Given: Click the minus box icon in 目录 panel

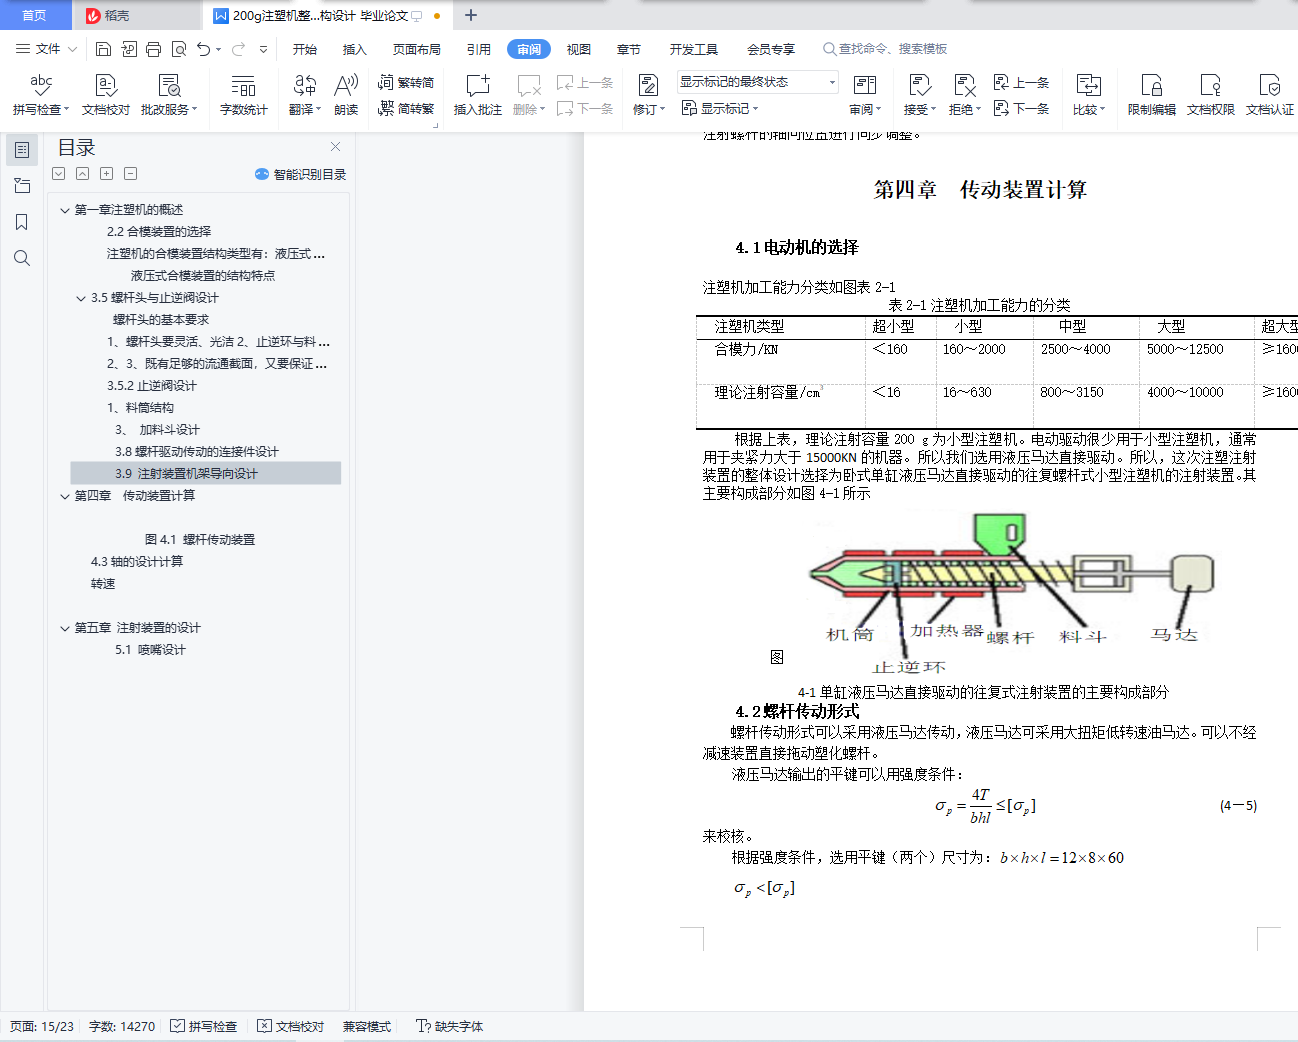Looking at the screenshot, I should tap(130, 174).
